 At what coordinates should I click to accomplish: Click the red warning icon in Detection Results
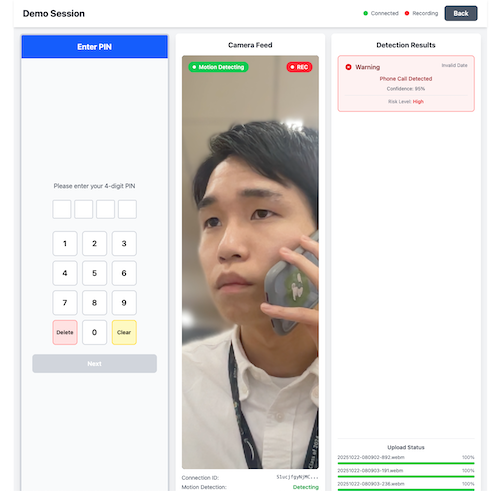[x=348, y=67]
